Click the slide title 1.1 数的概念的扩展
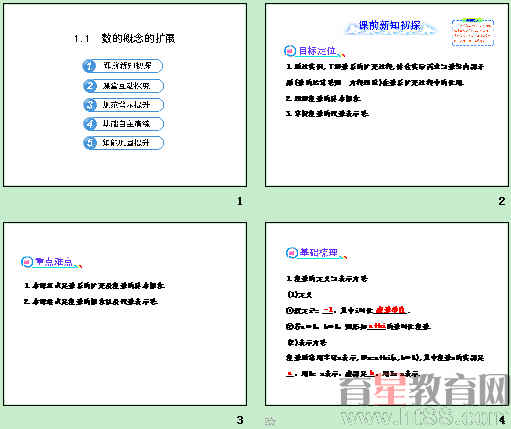Viewport: 511px width, 429px height. [x=124, y=39]
